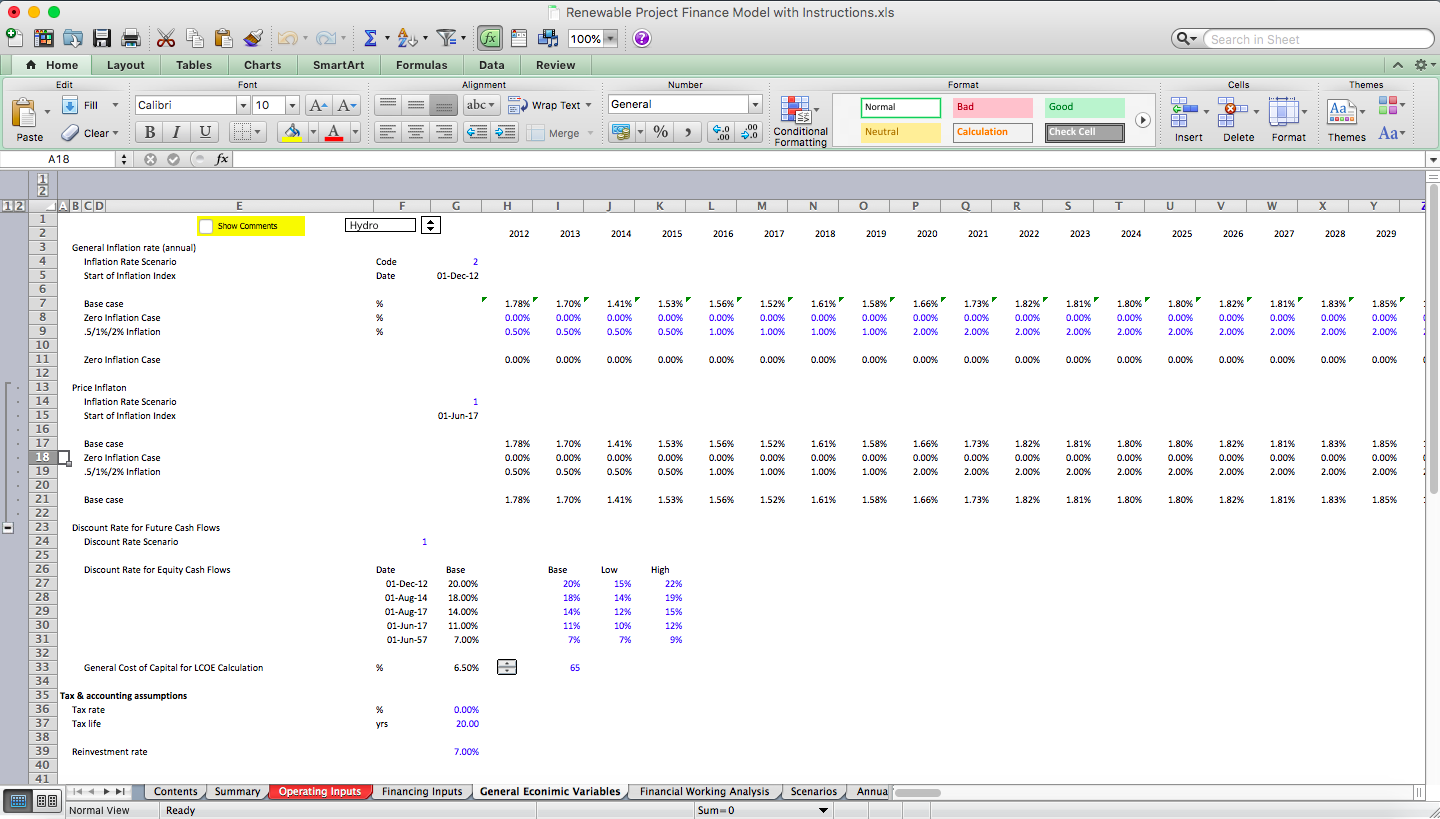
Task: Open the Financing Inputs sheet tab
Action: click(422, 791)
